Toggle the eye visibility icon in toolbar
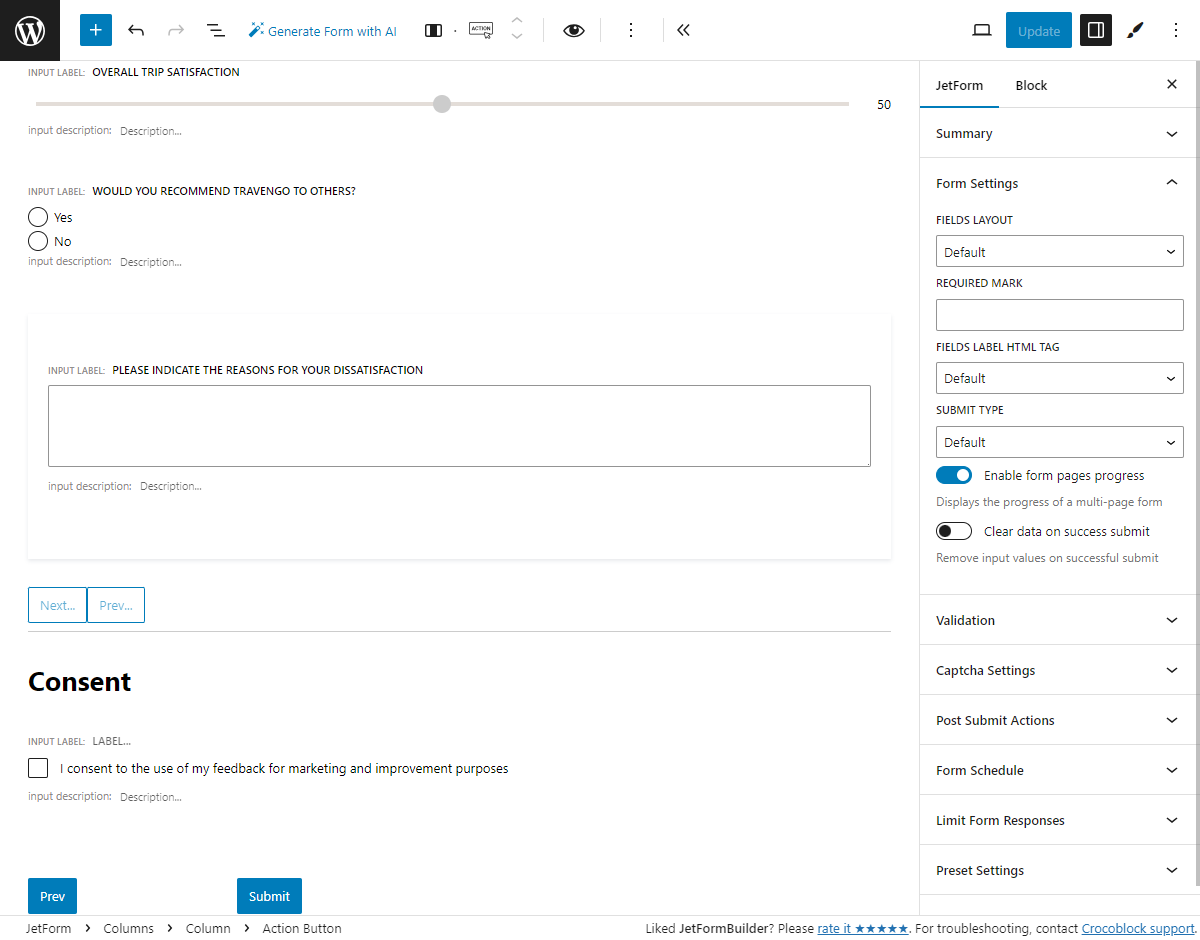 [573, 30]
